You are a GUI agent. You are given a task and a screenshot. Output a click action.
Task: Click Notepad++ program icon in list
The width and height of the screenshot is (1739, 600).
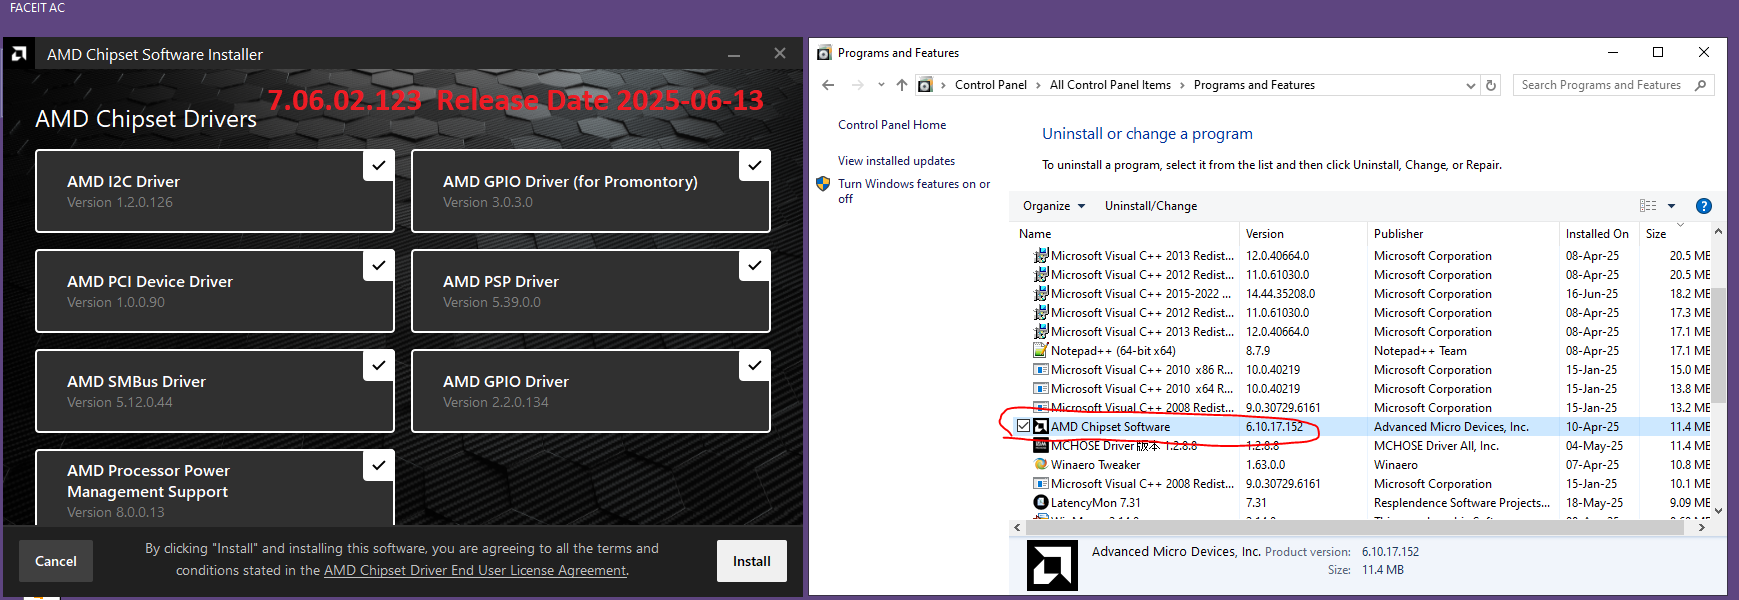click(x=1041, y=351)
